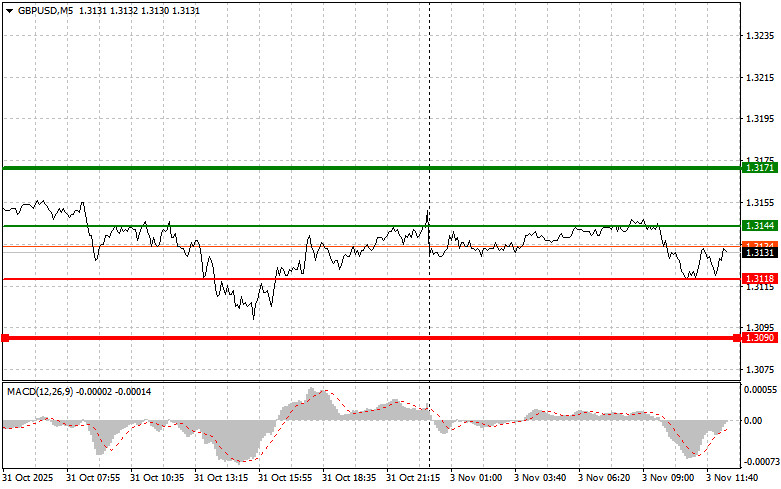This screenshot has width=781, height=489.
Task: Click the 3 Nov 11:40 time label
Action: [x=732, y=478]
